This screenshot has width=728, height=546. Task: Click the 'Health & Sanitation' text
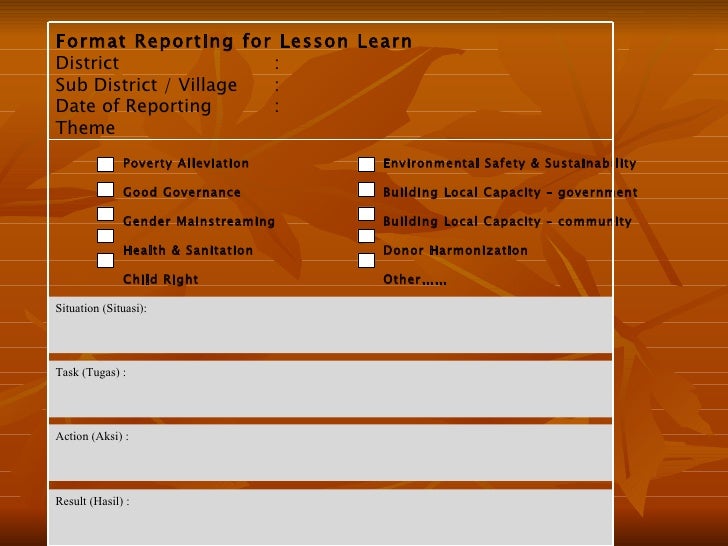(188, 250)
